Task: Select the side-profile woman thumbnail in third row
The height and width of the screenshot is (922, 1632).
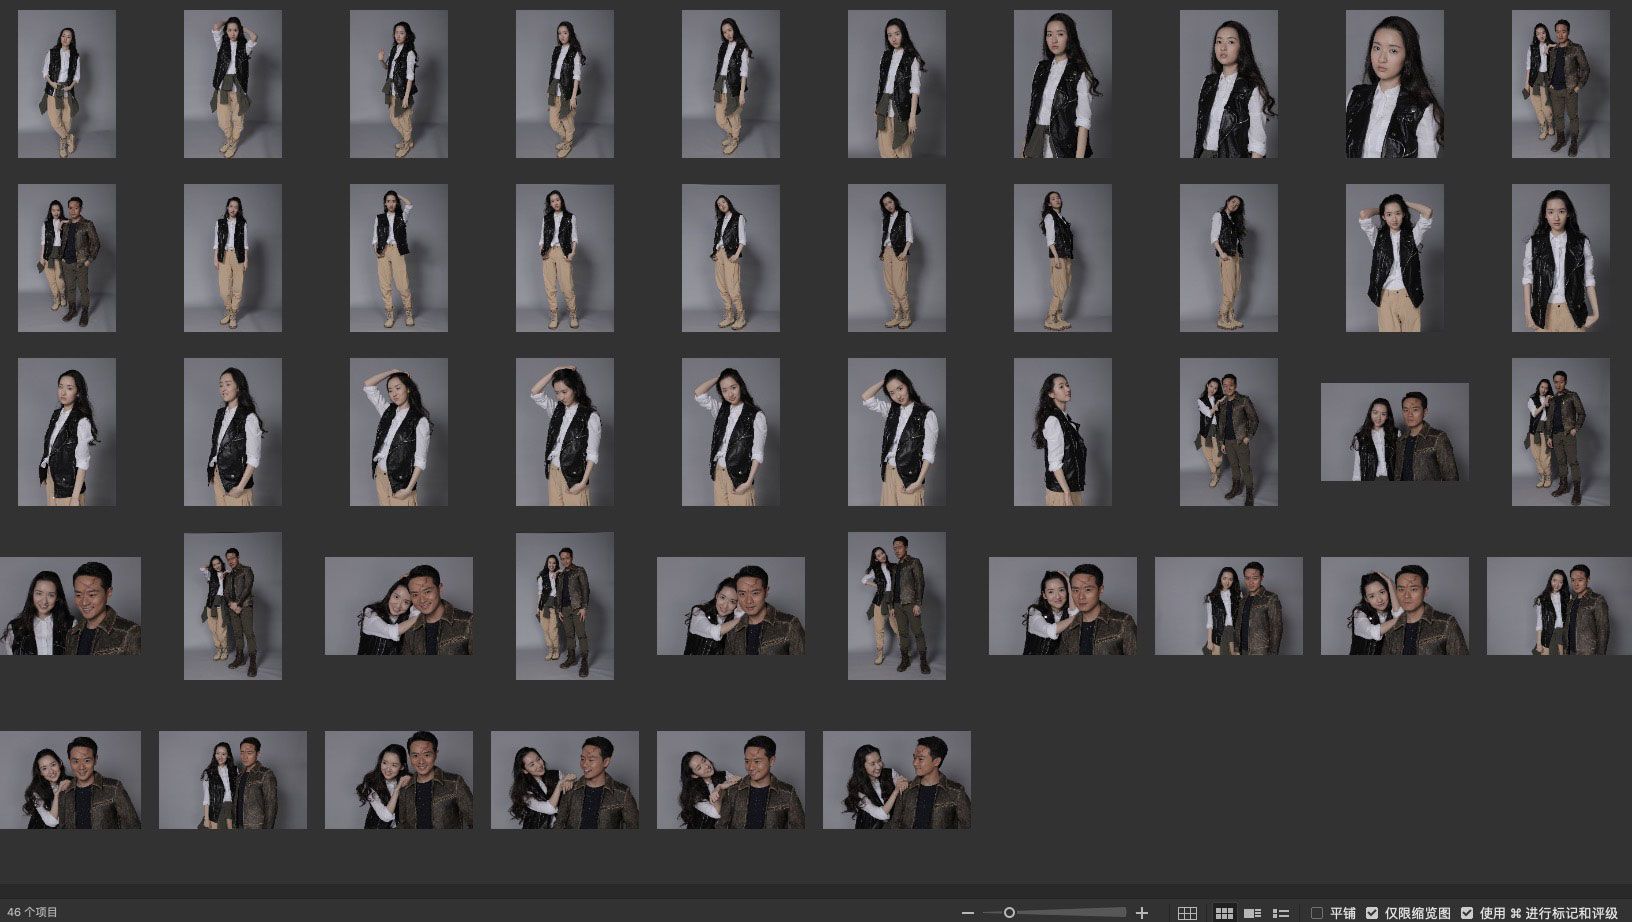Action: [1062, 432]
